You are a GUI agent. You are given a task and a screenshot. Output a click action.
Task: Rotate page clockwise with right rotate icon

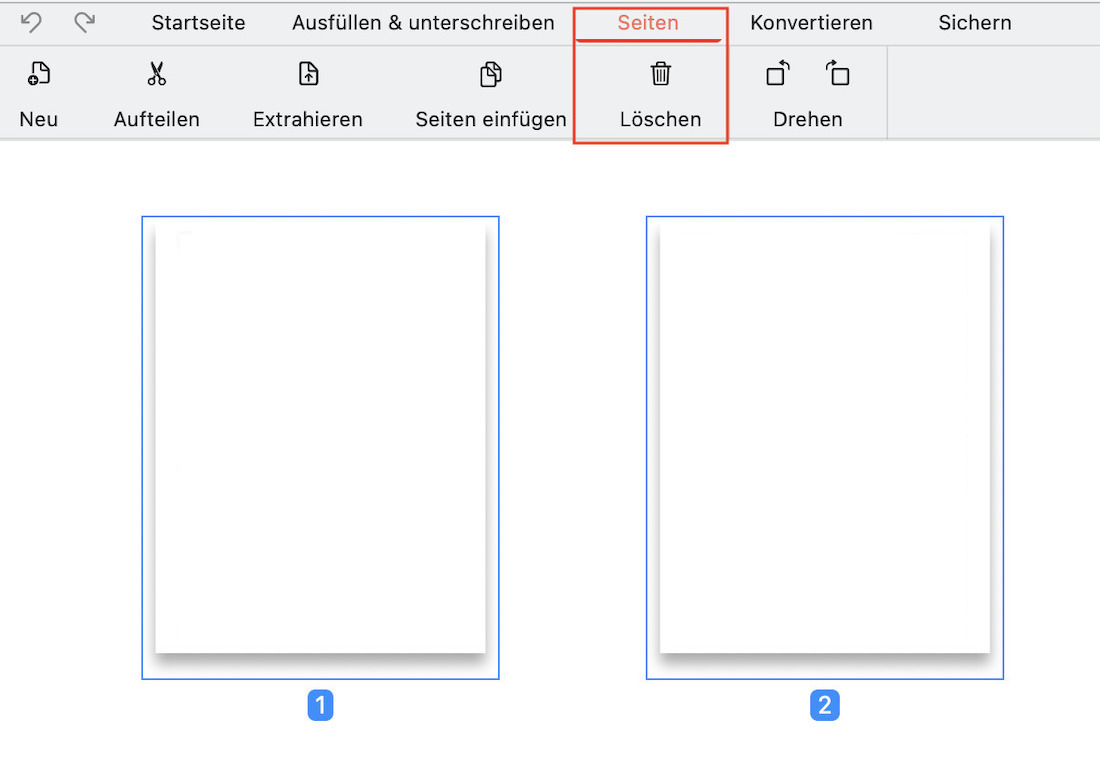tap(838, 74)
